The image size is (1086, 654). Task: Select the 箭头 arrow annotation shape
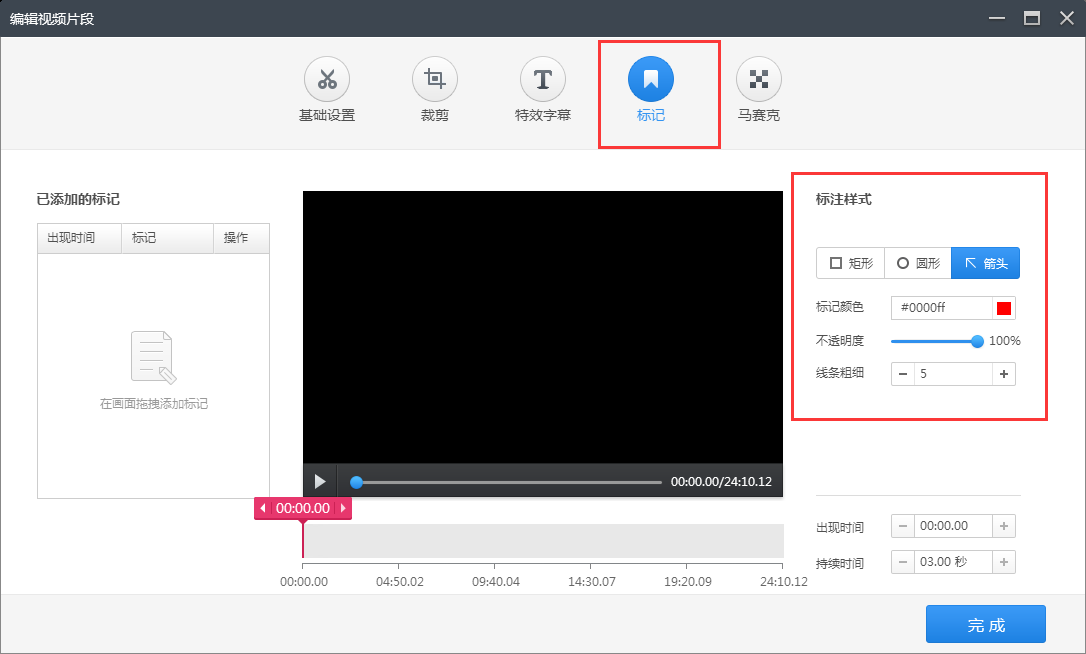click(985, 263)
